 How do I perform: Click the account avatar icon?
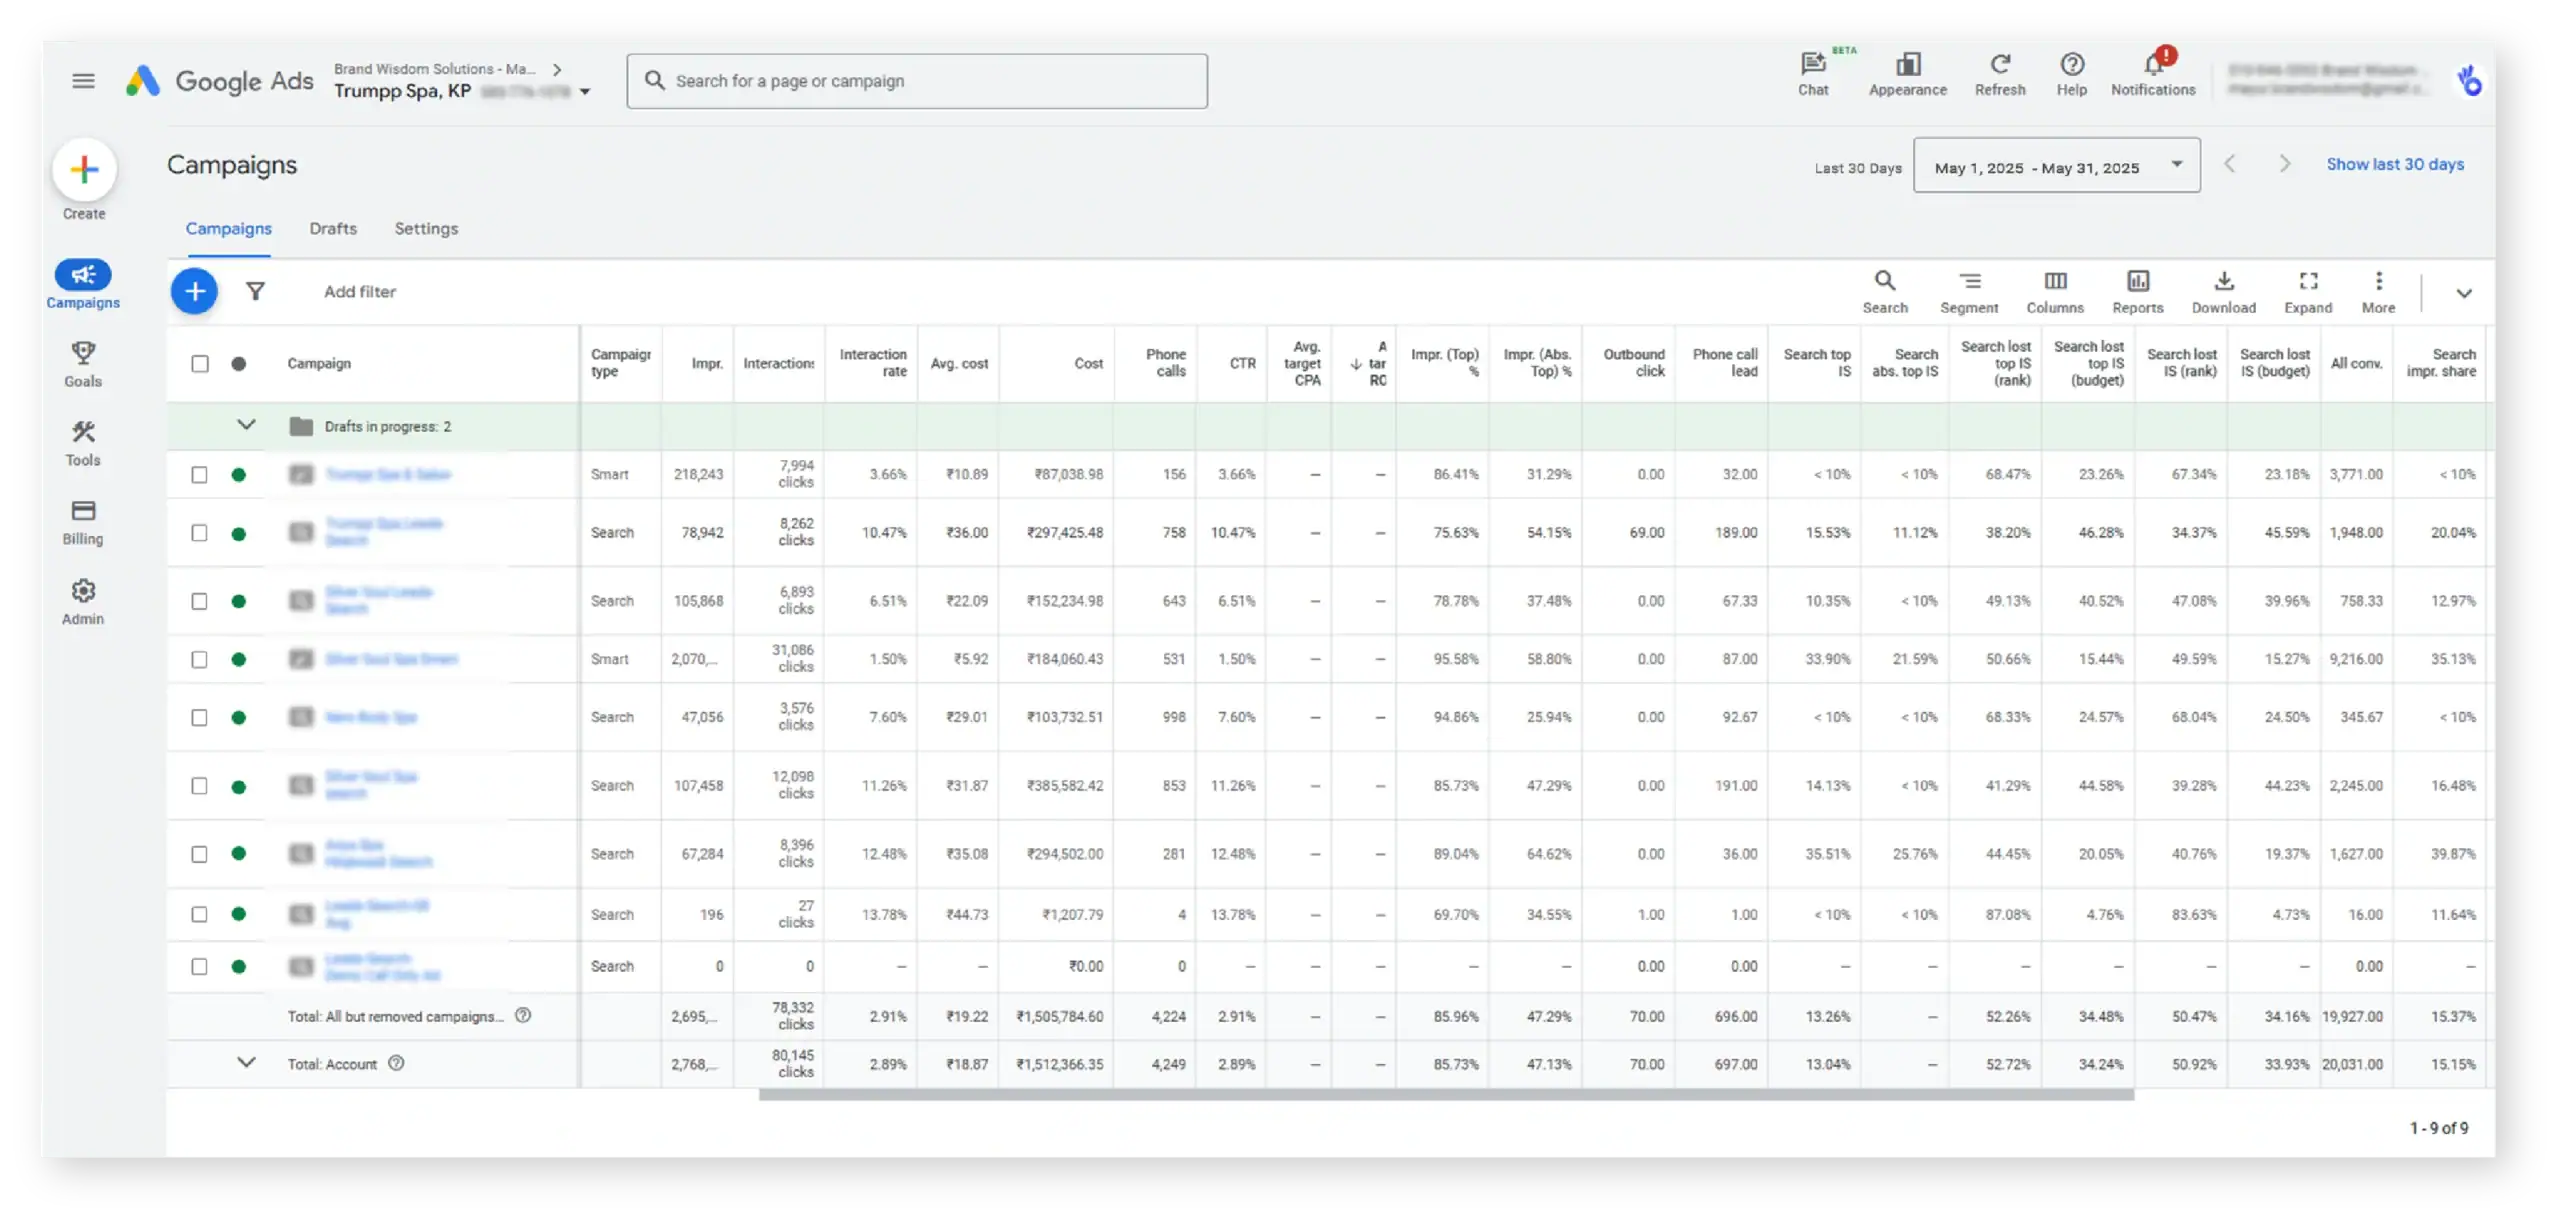click(2470, 81)
